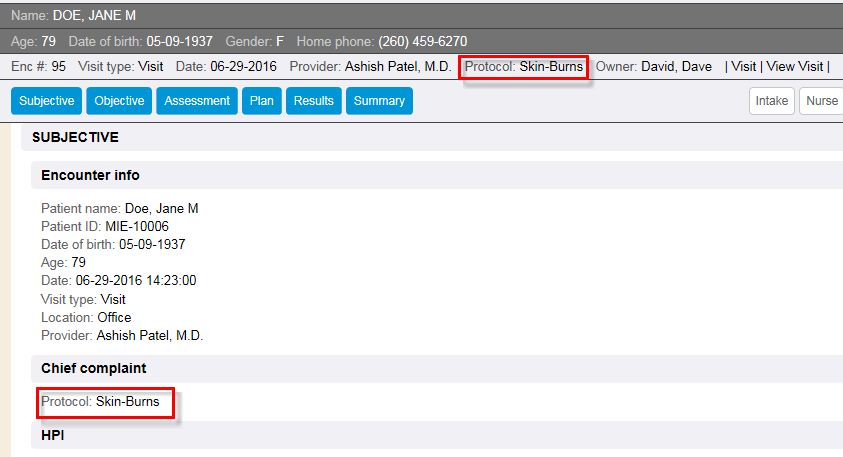
Task: Click the home phone number (260) 459-6270
Action: (422, 41)
